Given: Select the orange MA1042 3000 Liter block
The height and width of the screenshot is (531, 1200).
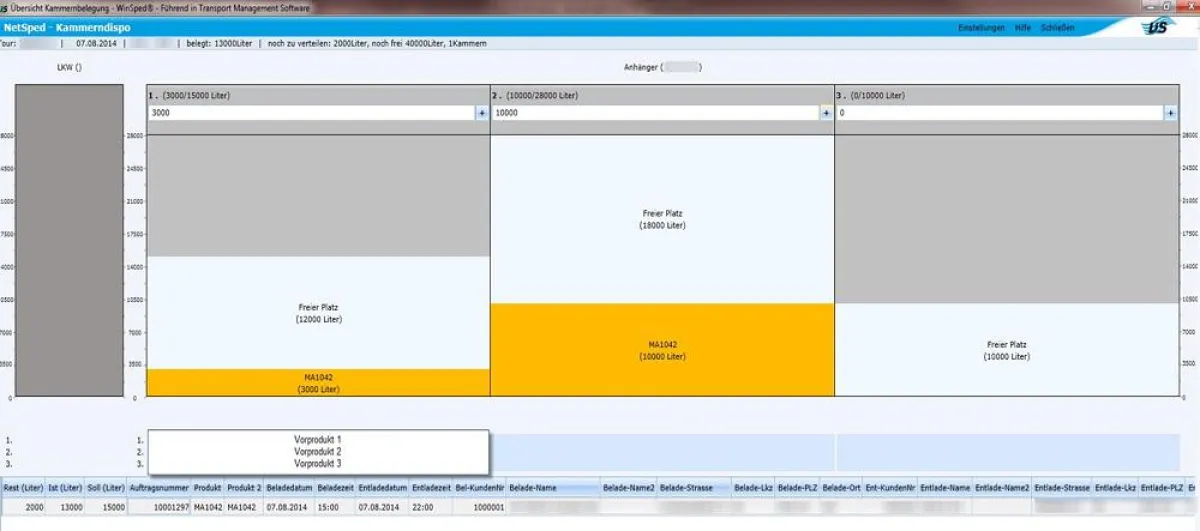Looking at the screenshot, I should (x=318, y=383).
